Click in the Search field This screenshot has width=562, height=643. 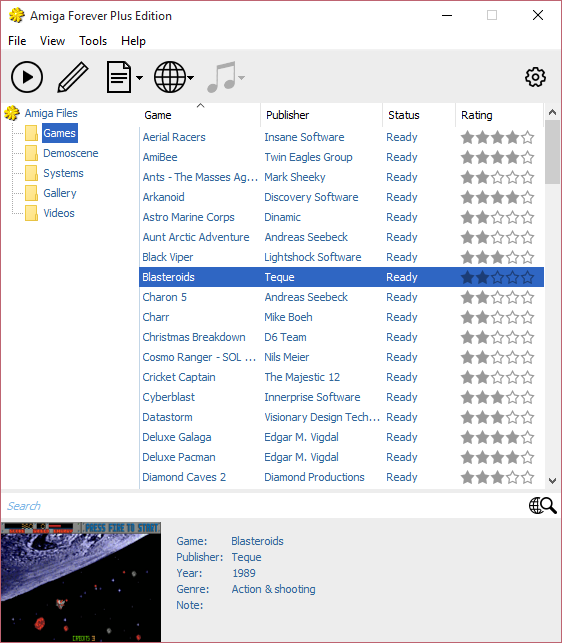pos(263,506)
